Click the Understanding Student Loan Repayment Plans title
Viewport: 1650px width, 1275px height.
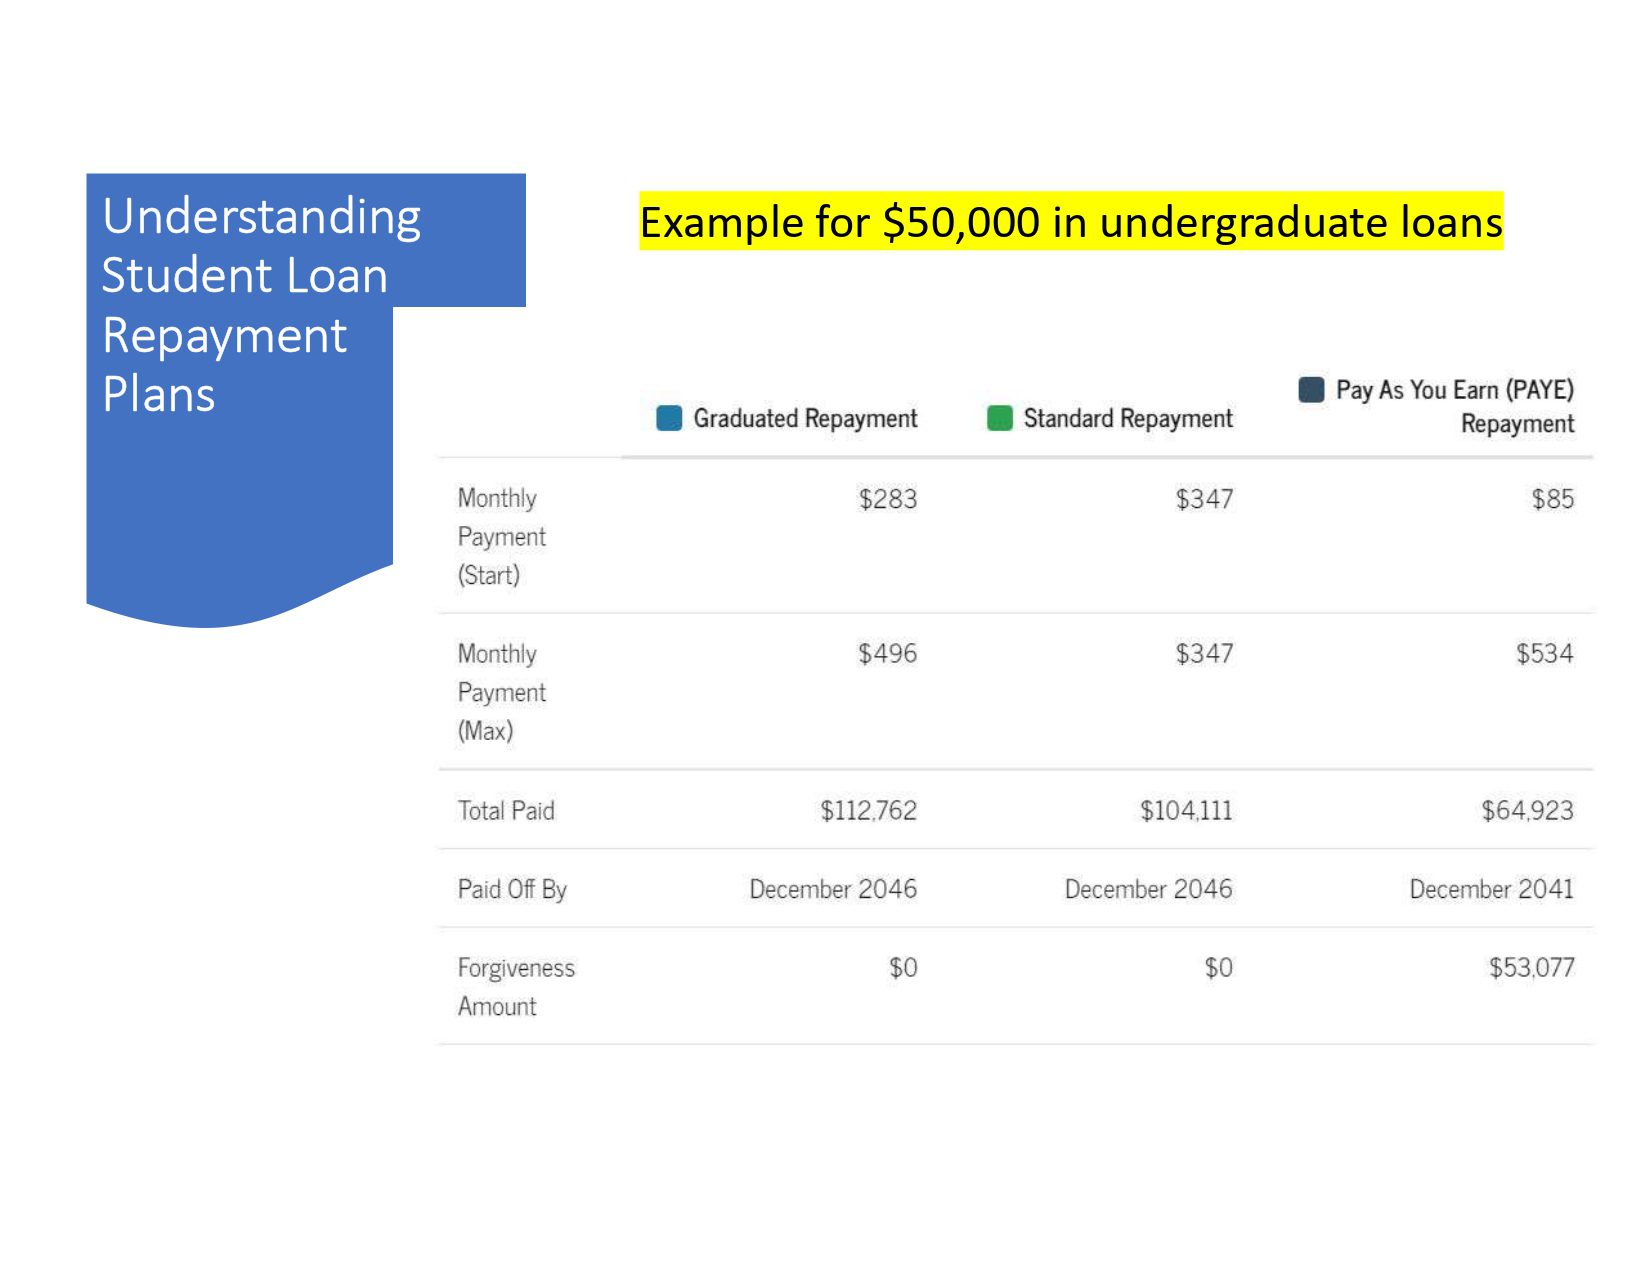point(260,304)
